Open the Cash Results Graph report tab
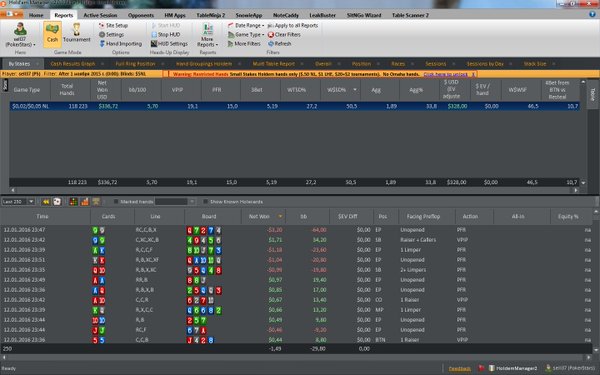Image resolution: width=600 pixels, height=375 pixels. click(73, 64)
